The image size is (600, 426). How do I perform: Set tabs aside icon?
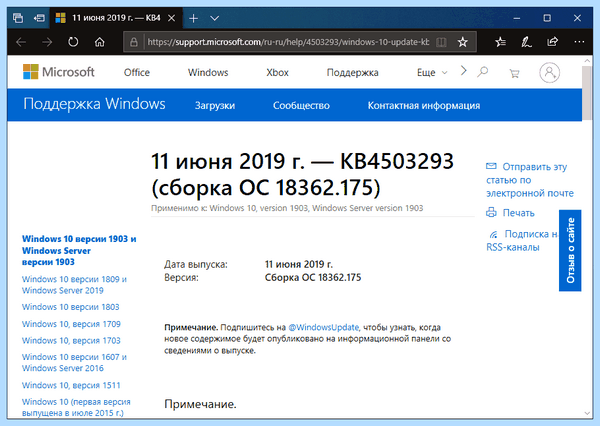click(x=39, y=18)
